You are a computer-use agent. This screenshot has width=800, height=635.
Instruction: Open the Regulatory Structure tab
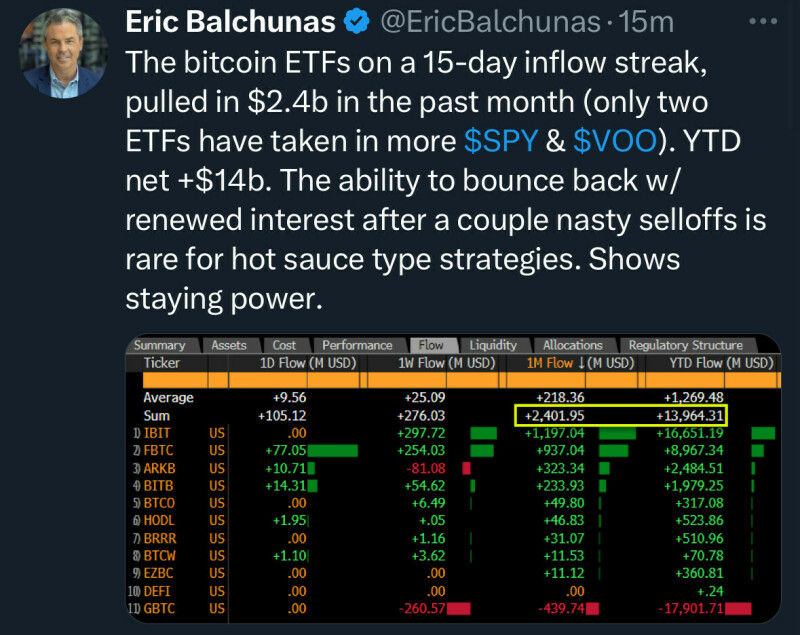coord(685,345)
